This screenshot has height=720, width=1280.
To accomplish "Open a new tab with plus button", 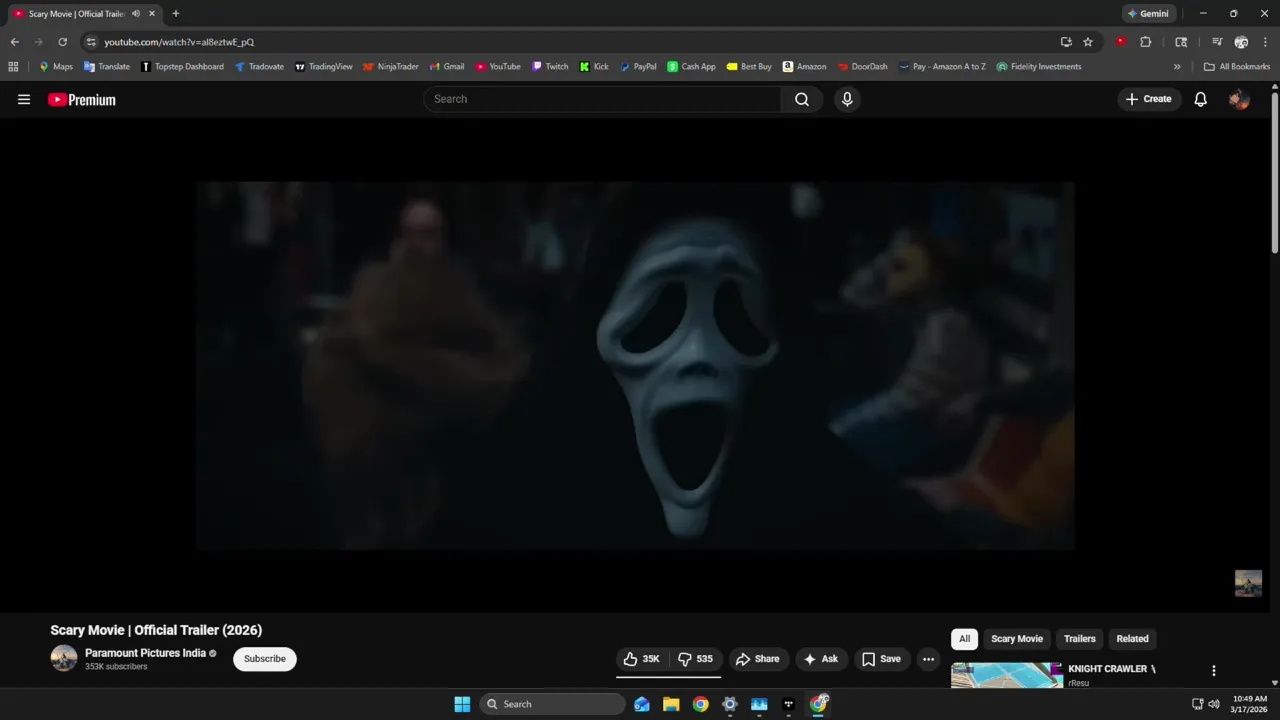I will click(x=176, y=14).
